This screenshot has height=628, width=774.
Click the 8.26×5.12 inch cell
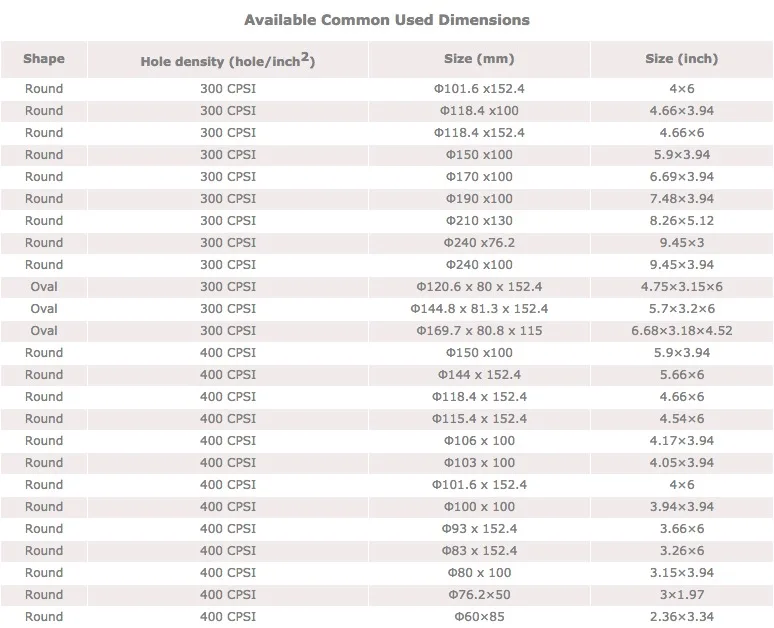(x=681, y=221)
